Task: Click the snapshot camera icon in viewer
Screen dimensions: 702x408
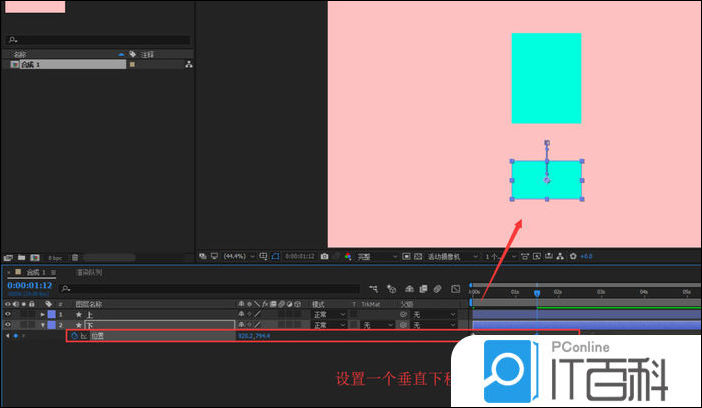Action: coord(324,256)
